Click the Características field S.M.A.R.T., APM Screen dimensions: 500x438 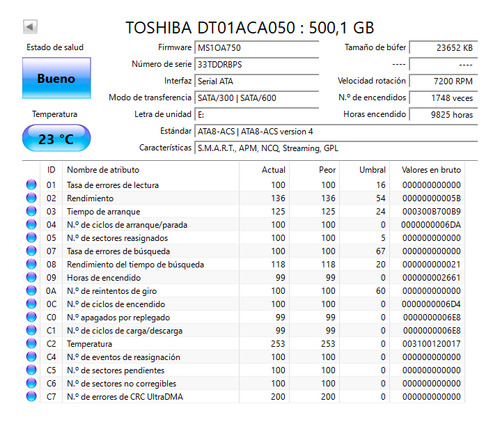(336, 148)
